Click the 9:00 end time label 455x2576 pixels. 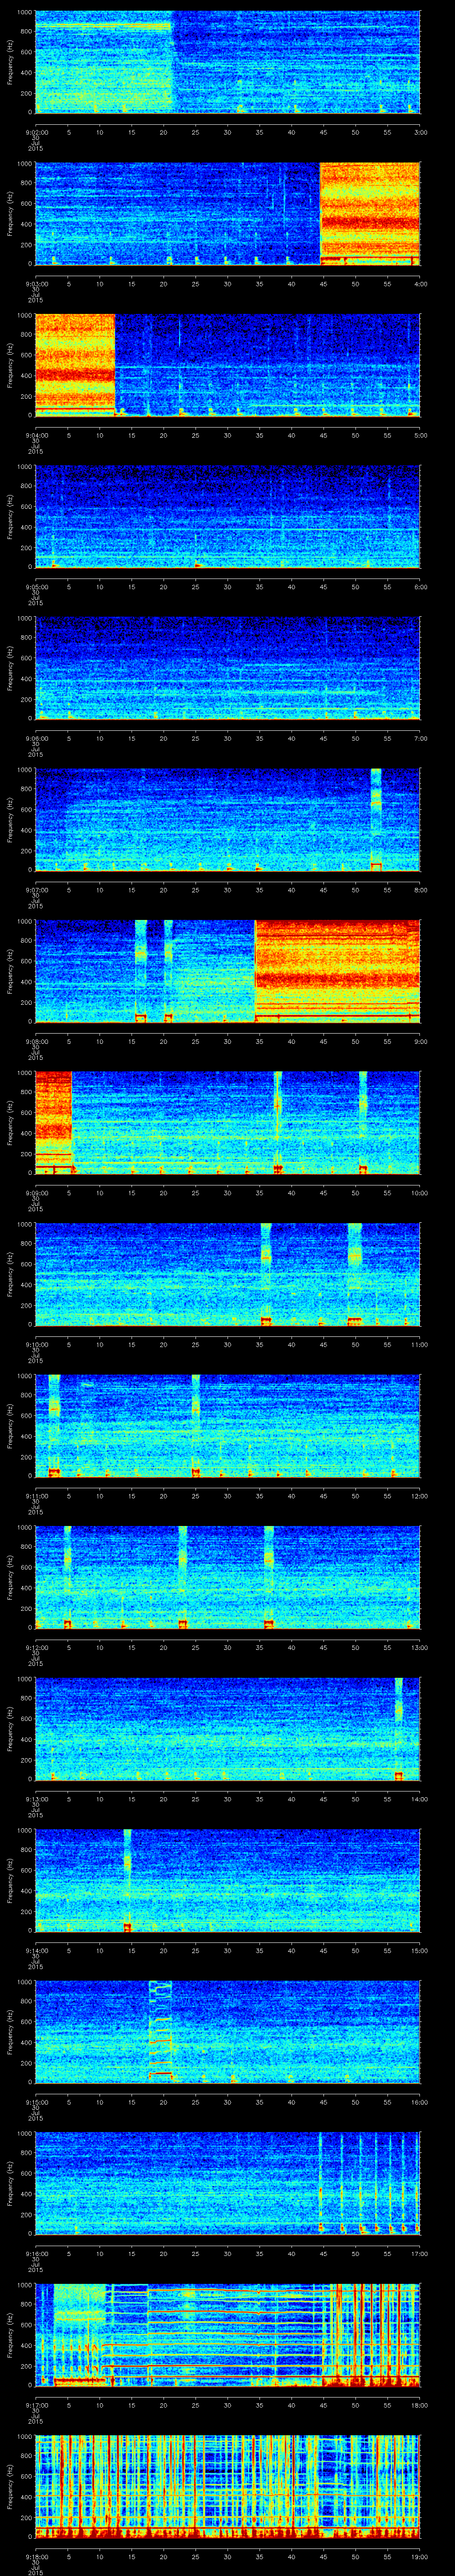(420, 1042)
